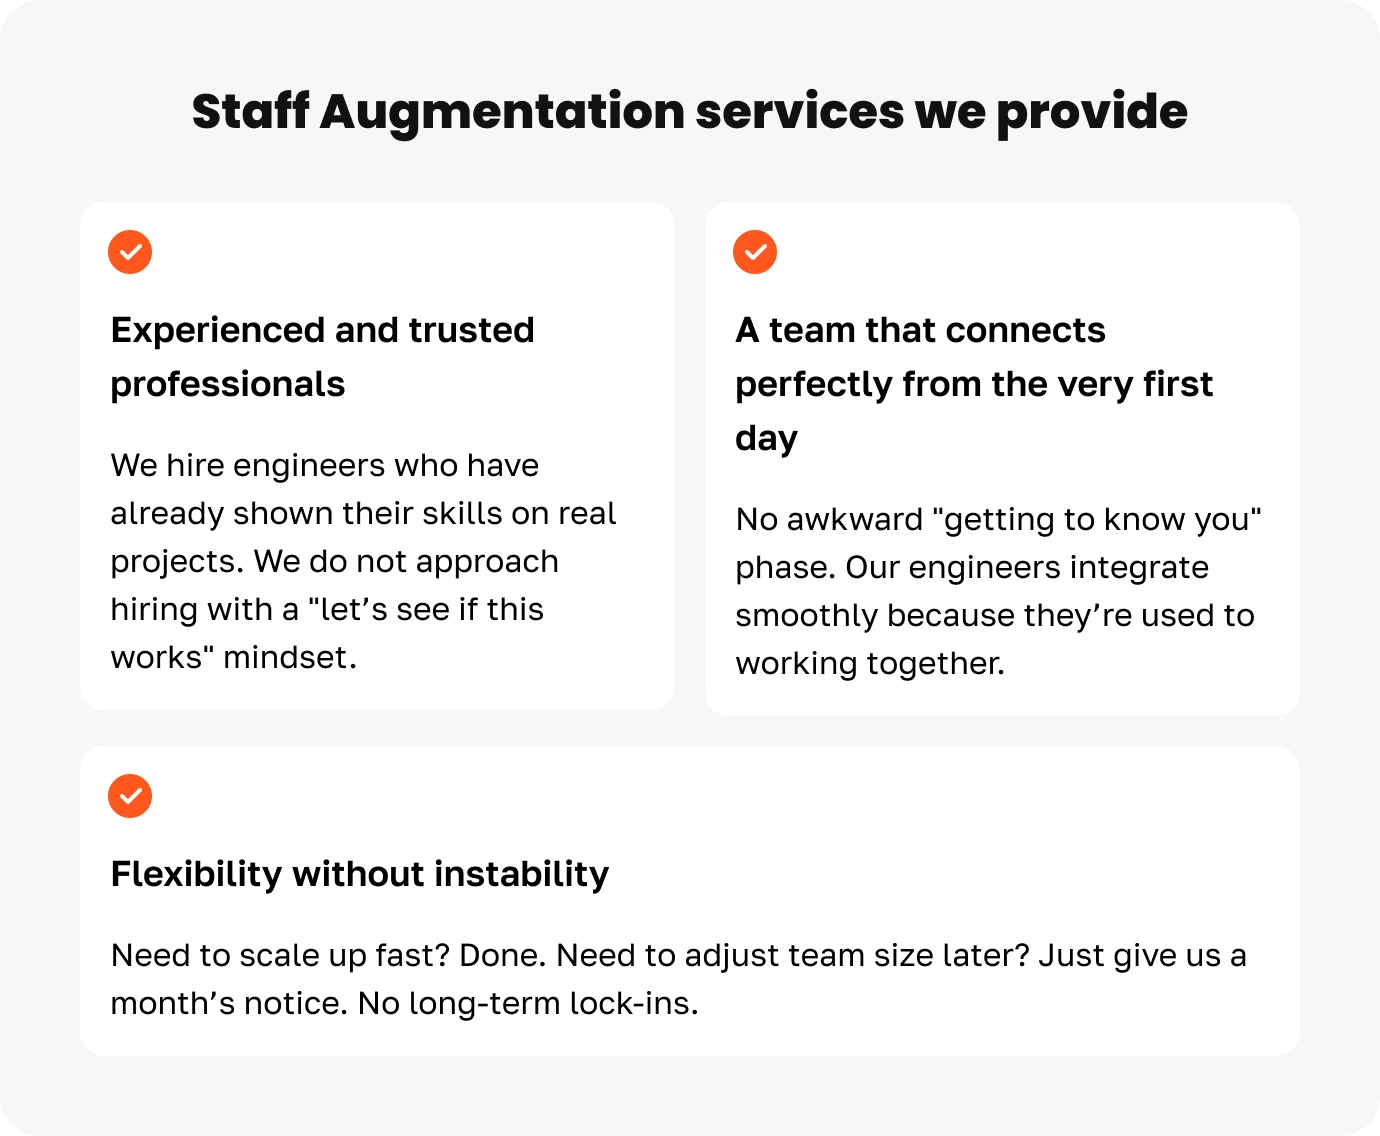The image size is (1380, 1136).
Task: Click the orange checkmark above A team that connects
Action: click(x=755, y=252)
